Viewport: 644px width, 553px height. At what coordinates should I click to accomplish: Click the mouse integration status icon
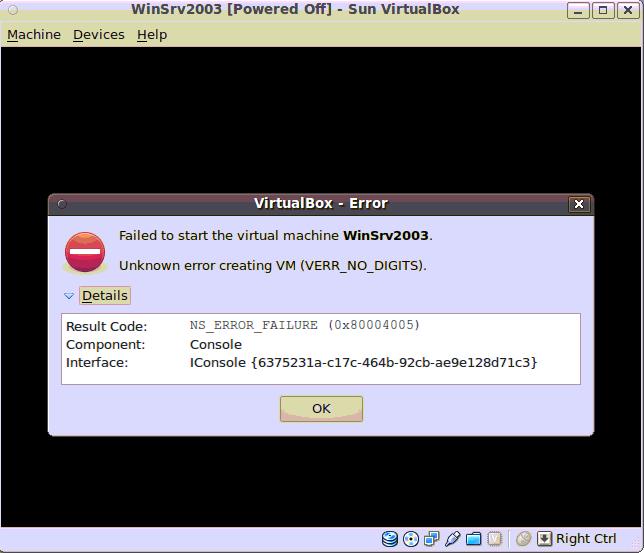pos(523,539)
